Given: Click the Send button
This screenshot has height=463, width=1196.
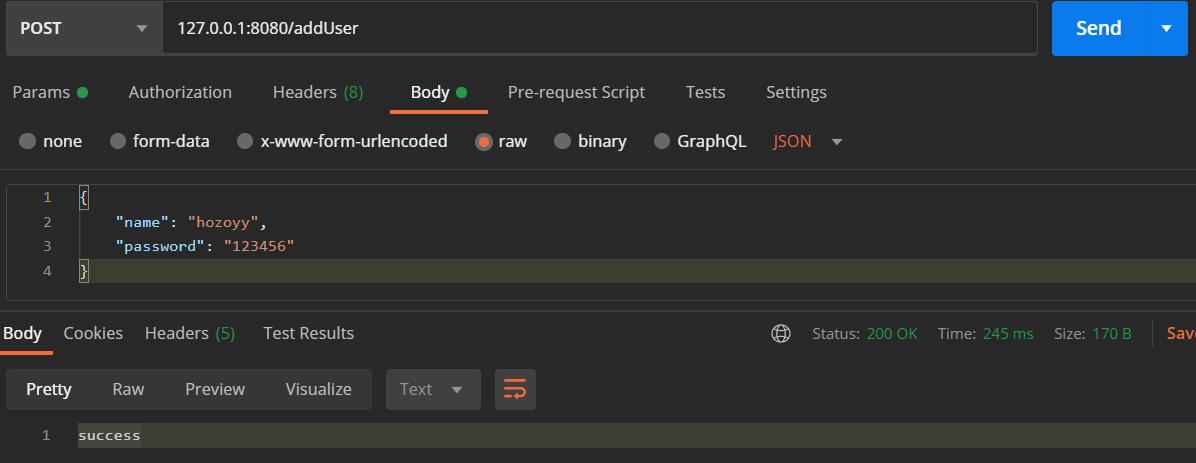Looking at the screenshot, I should pos(1098,28).
